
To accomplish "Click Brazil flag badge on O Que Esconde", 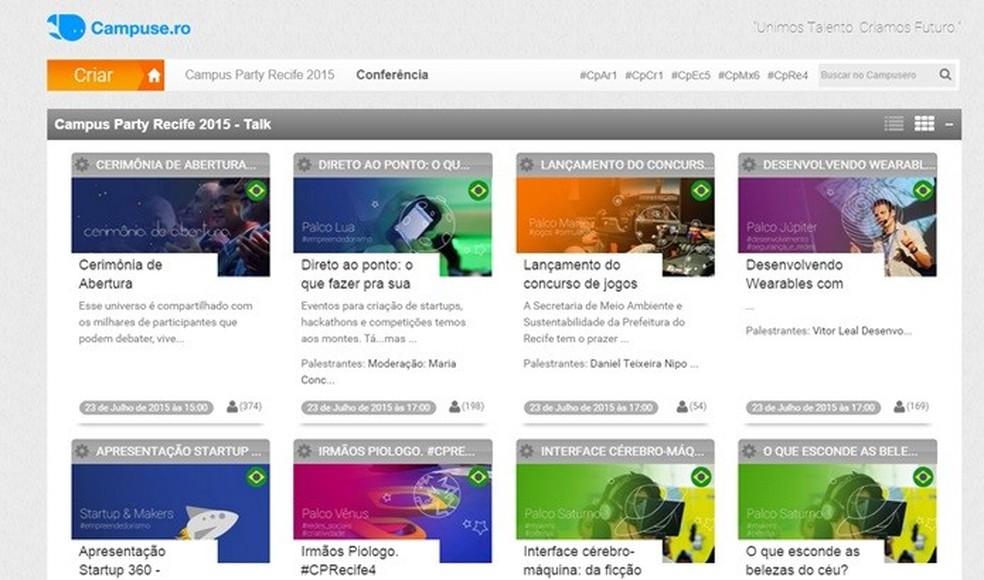I will (x=922, y=477).
